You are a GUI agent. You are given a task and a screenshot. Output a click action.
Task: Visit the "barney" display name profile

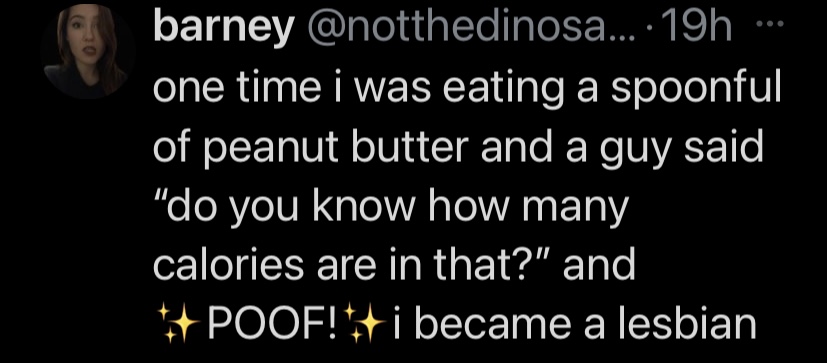pyautogui.click(x=223, y=31)
